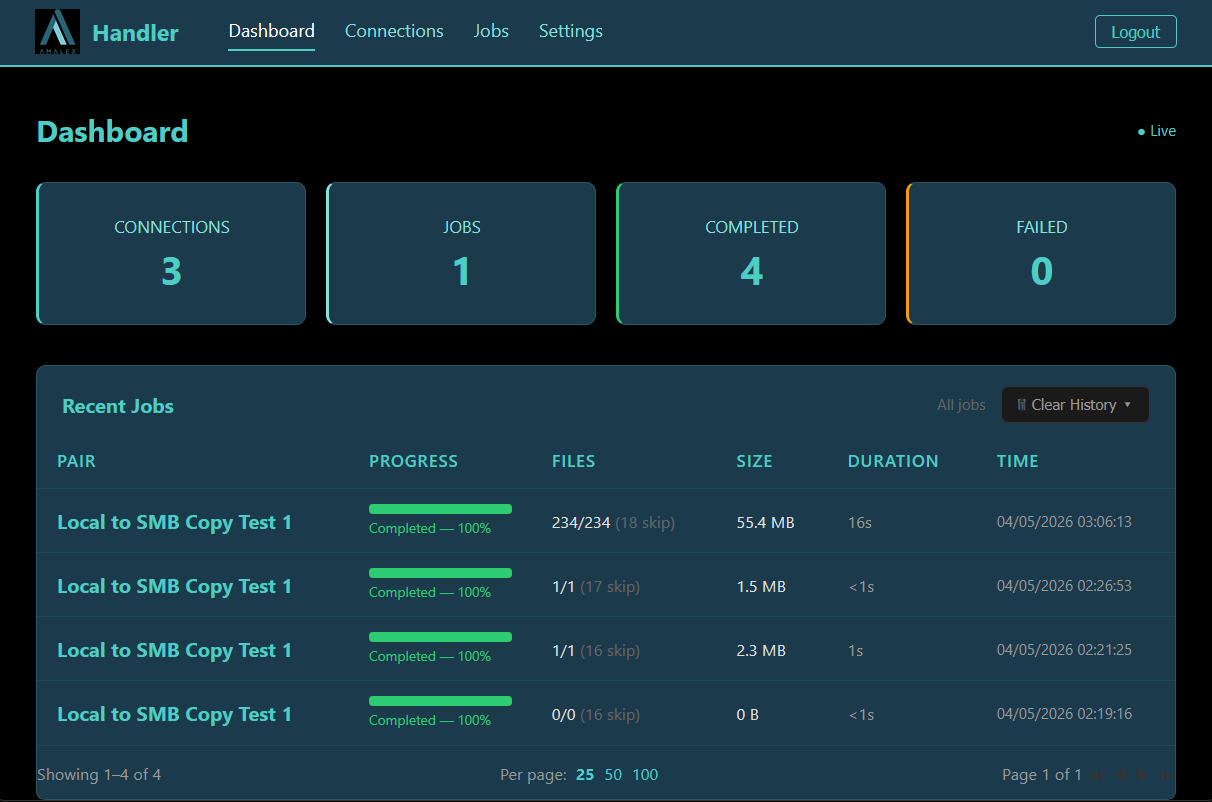Click the 0/0 (16 skip) files cell
The width and height of the screenshot is (1212, 802).
tap(596, 714)
